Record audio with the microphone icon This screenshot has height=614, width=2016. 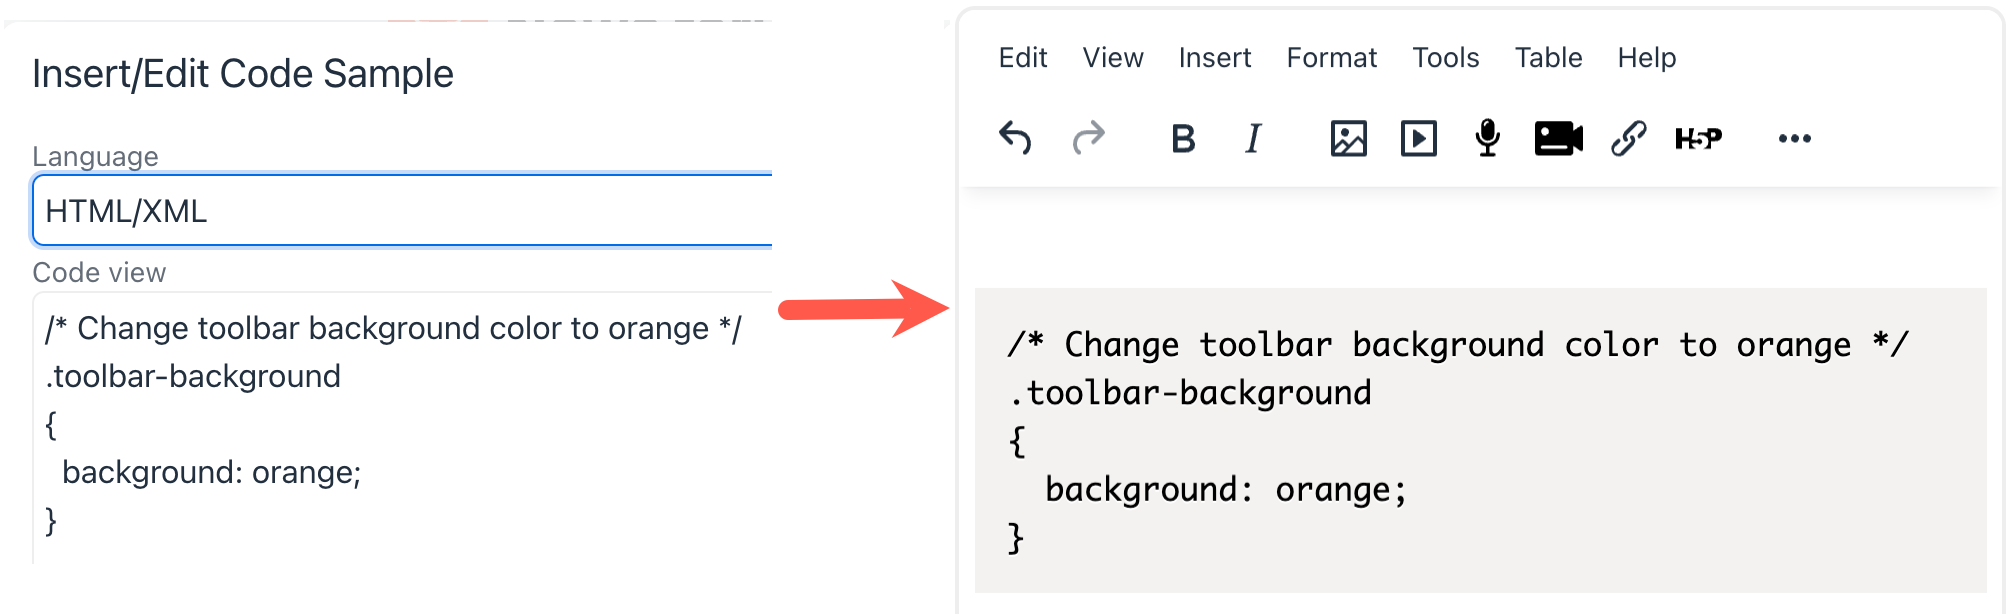point(1487,138)
